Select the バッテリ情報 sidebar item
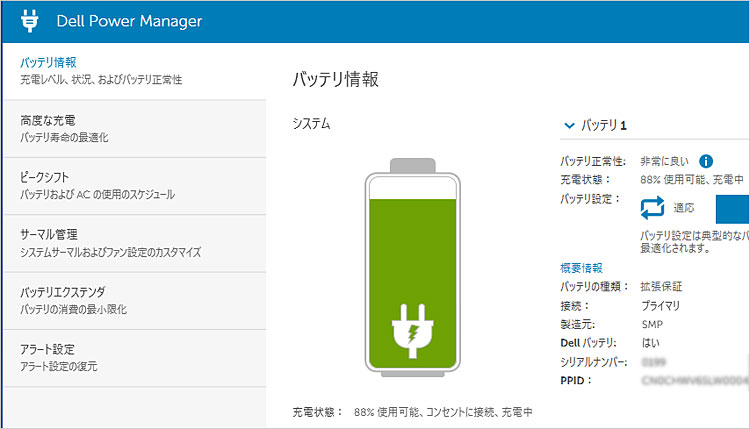 [134, 71]
